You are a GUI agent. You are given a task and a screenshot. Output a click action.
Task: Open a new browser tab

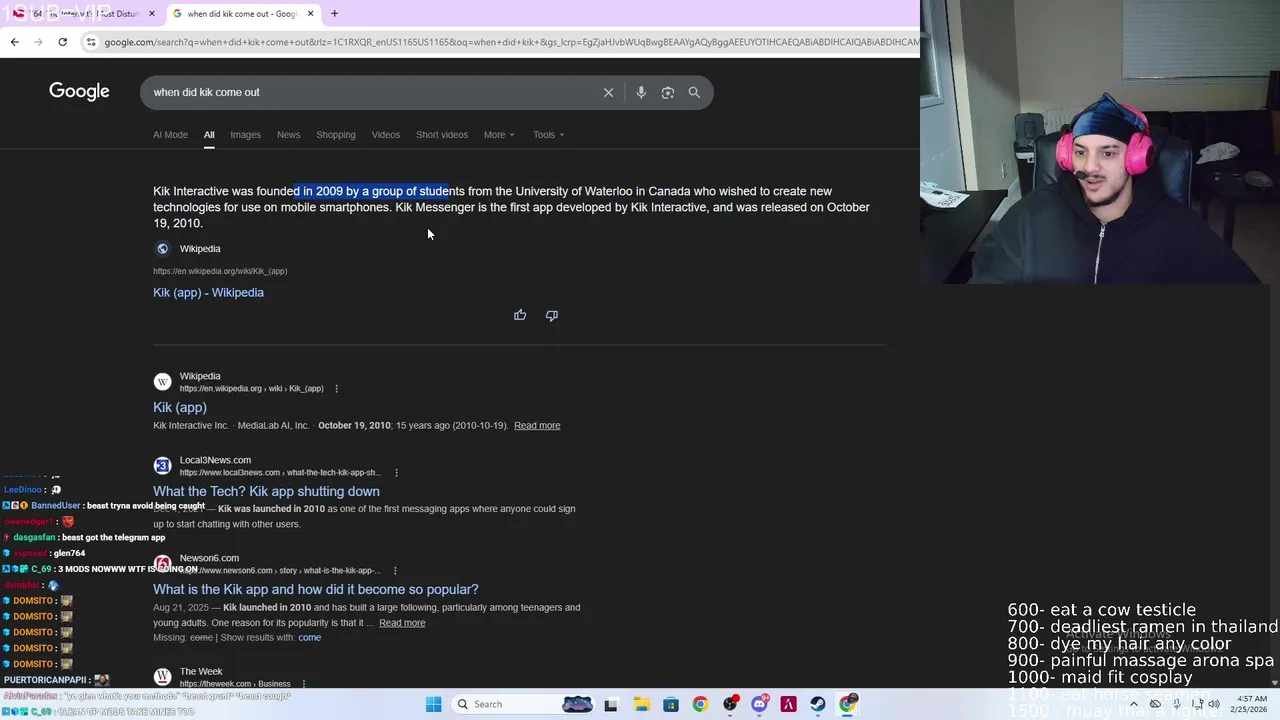coord(334,14)
